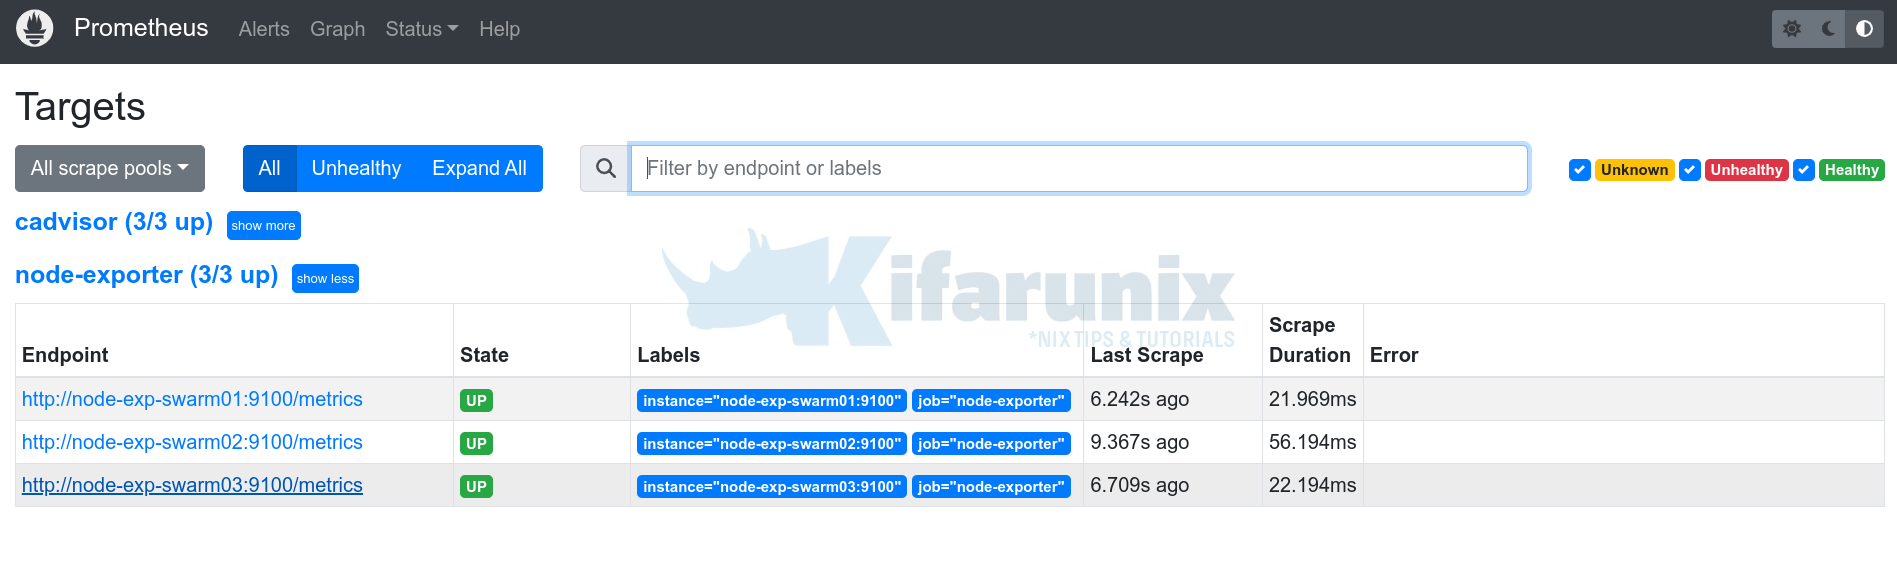Open the node-exp-swarm01 metrics endpoint link
The width and height of the screenshot is (1897, 574).
tap(192, 399)
